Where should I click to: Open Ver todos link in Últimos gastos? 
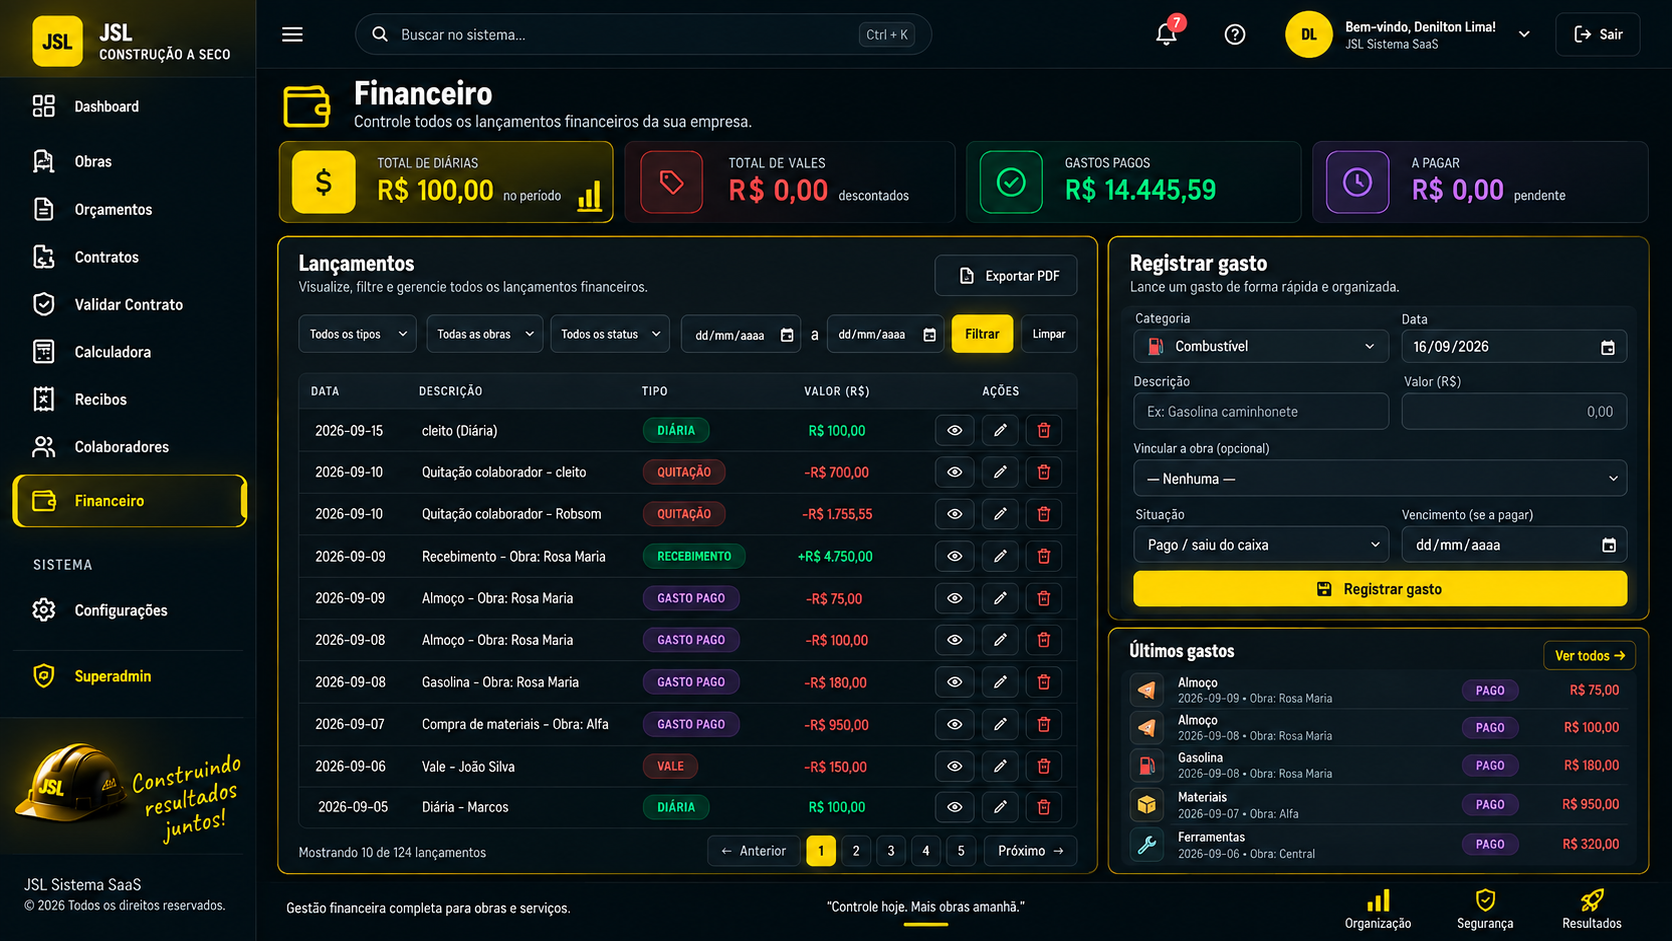tap(1589, 656)
